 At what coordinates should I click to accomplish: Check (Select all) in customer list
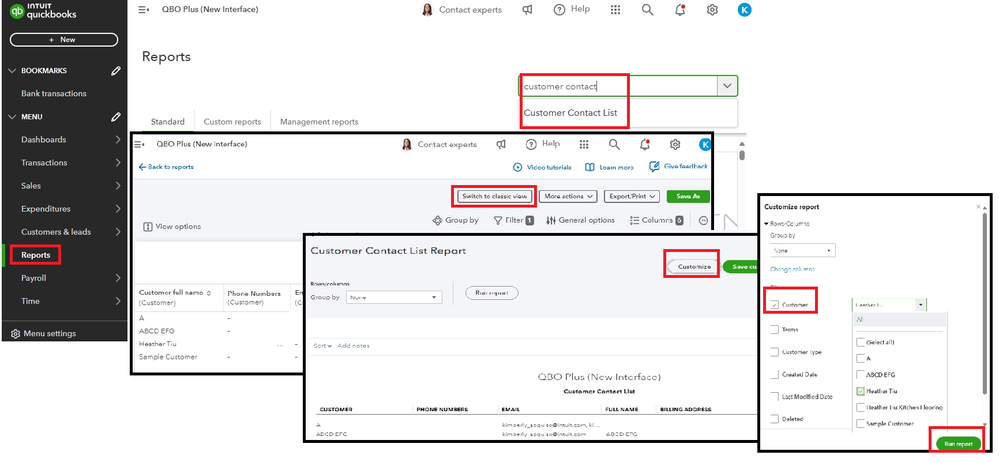click(861, 342)
